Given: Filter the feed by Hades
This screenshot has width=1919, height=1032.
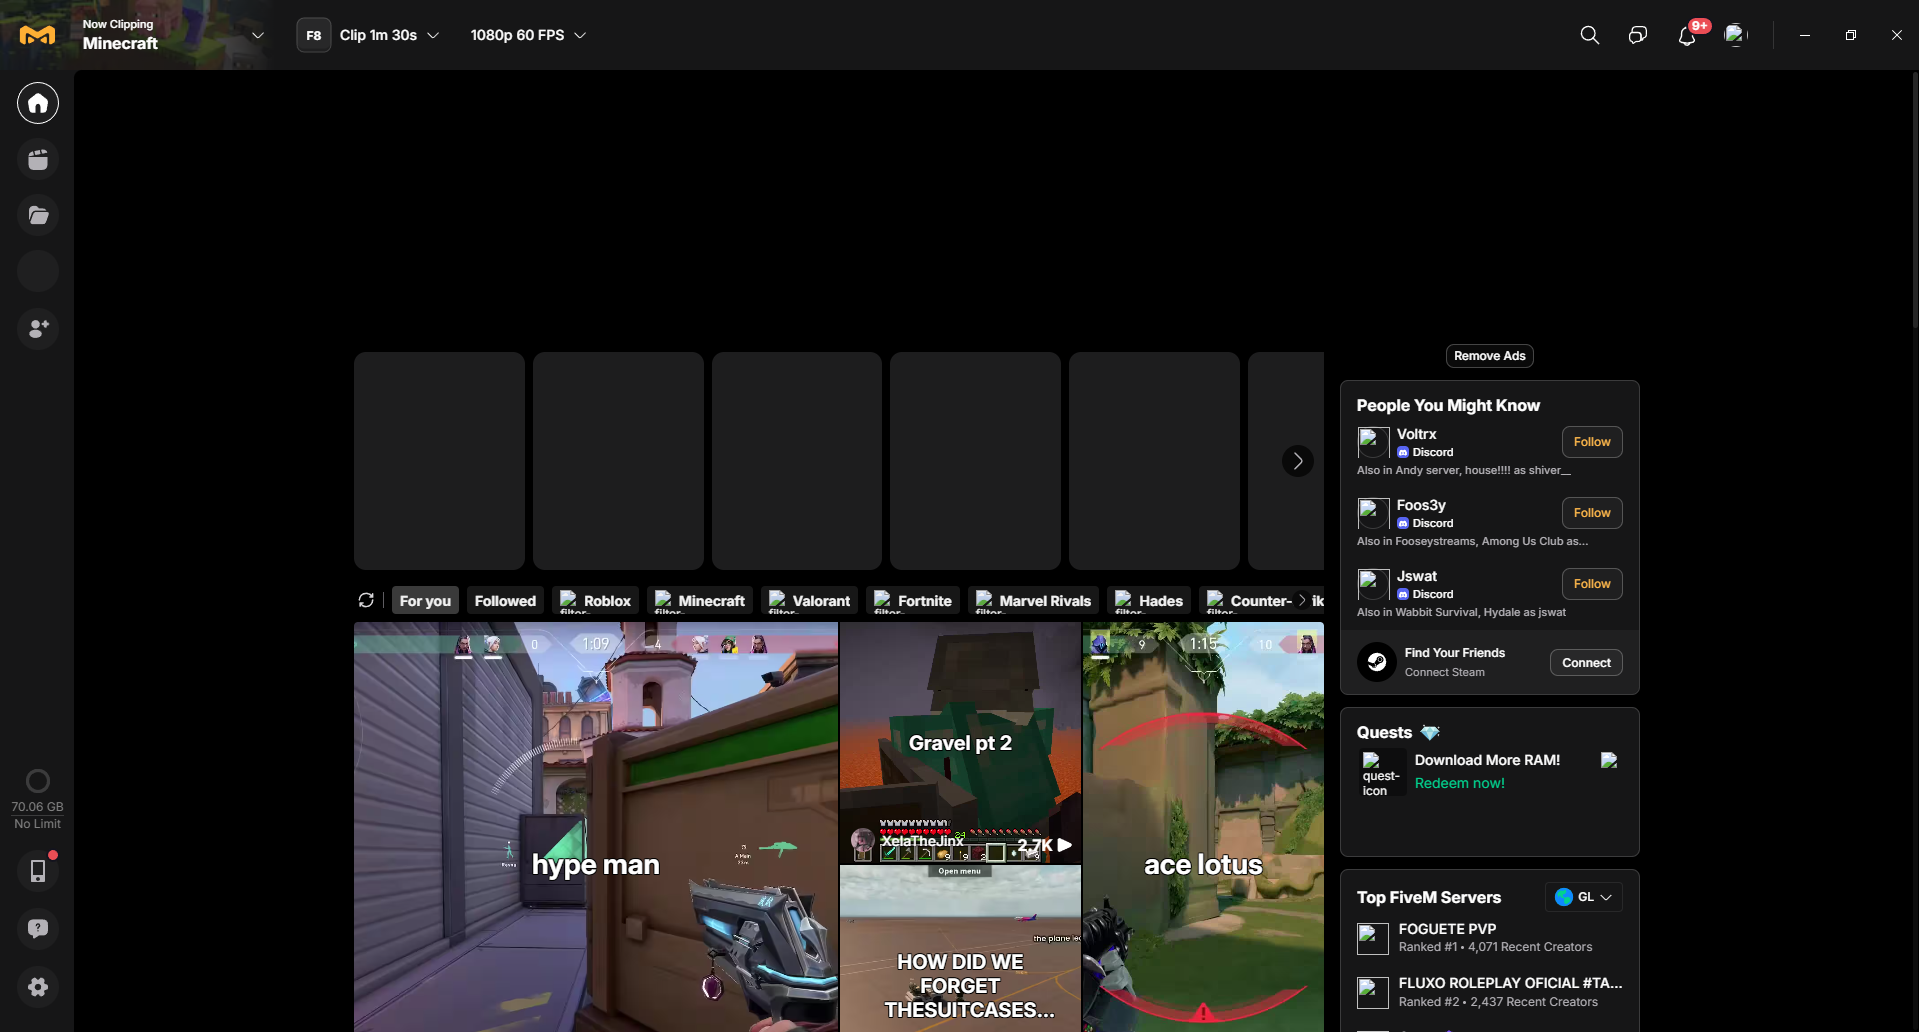Looking at the screenshot, I should point(1149,600).
